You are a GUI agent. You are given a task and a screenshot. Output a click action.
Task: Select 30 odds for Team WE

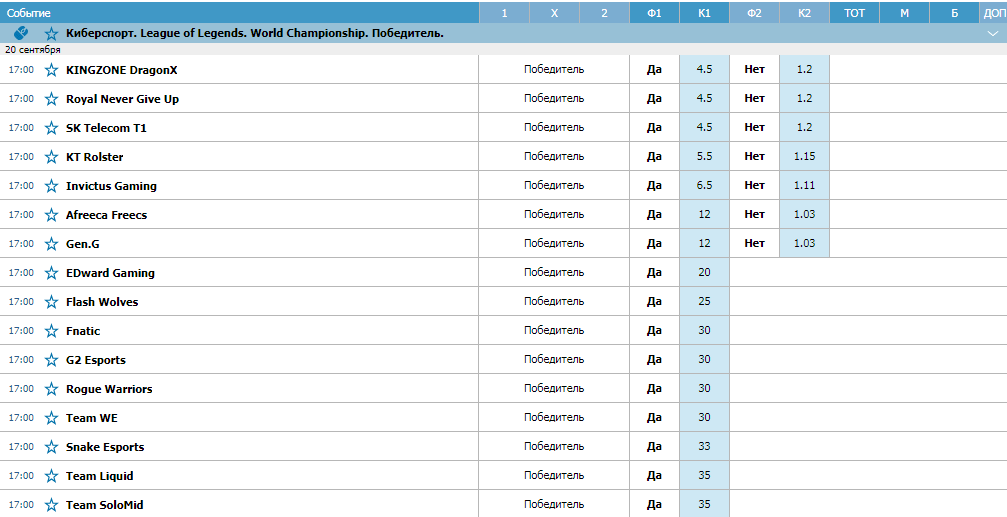coord(705,417)
